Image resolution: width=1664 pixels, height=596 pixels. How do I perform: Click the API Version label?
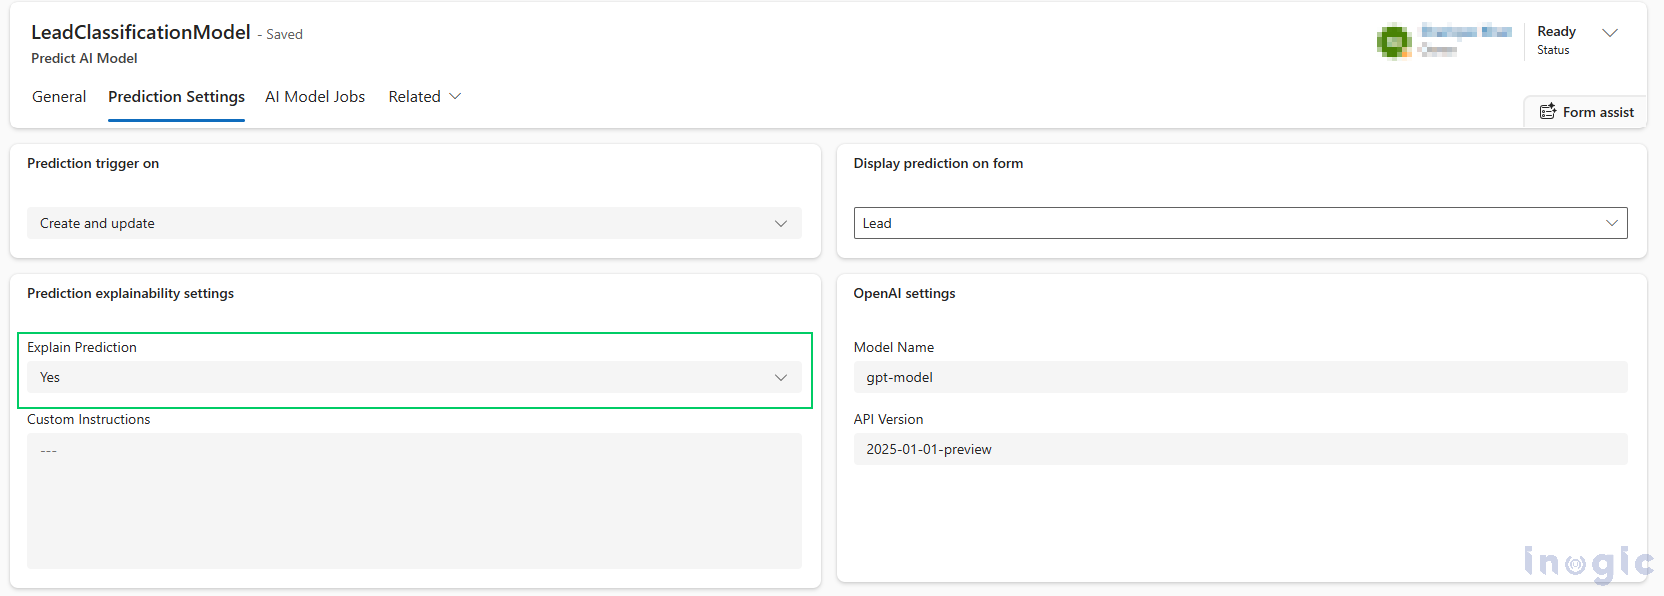(x=888, y=419)
